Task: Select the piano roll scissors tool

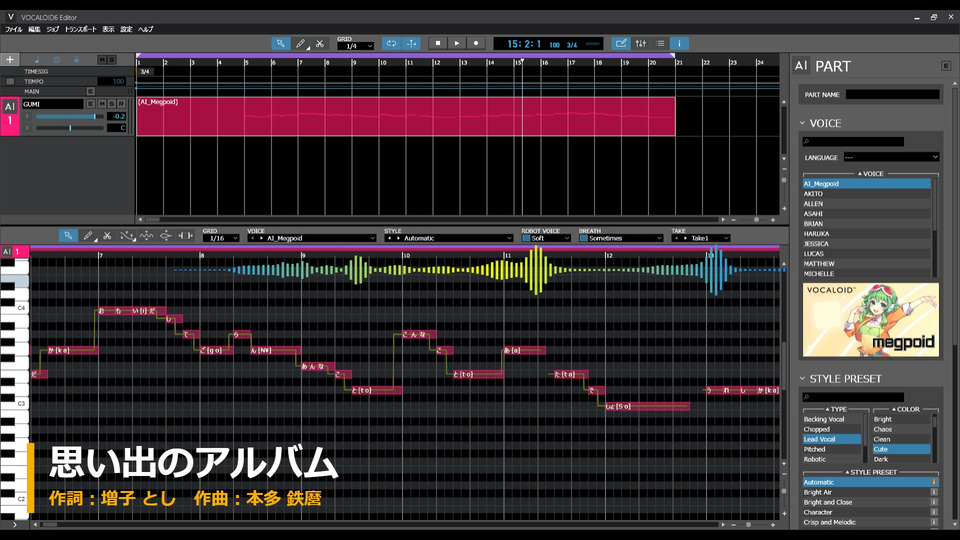Action: (x=107, y=236)
